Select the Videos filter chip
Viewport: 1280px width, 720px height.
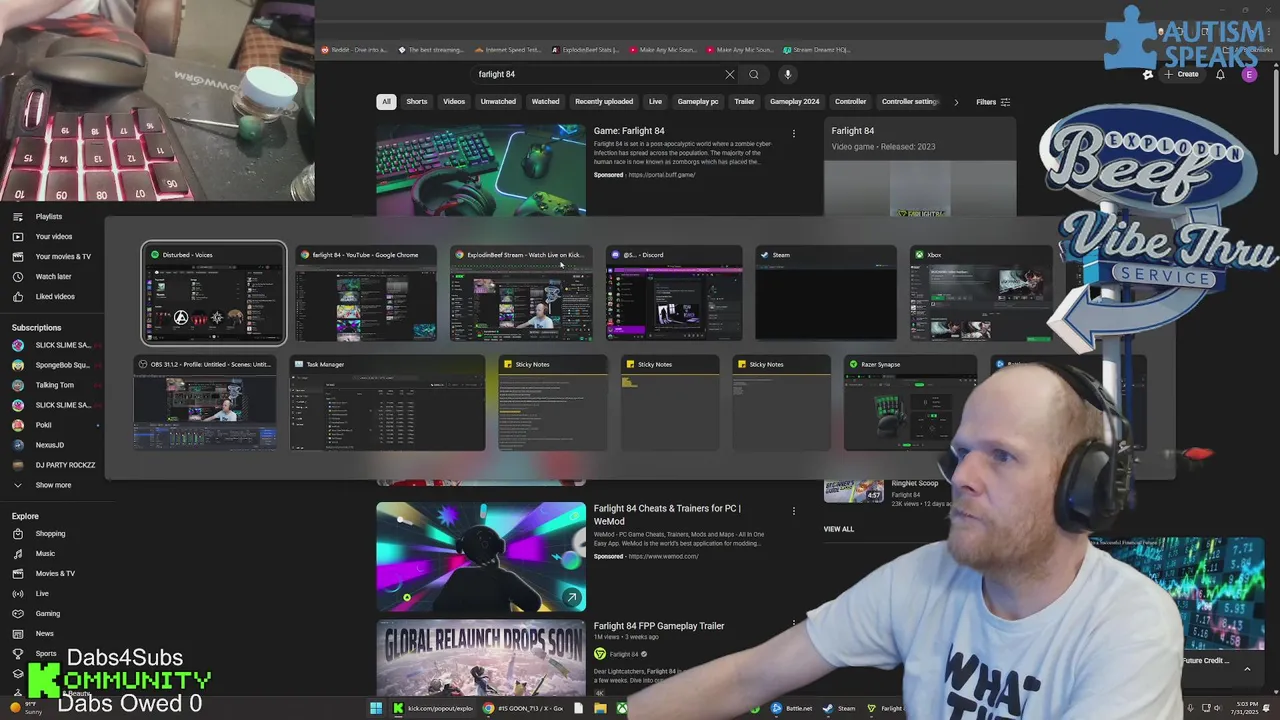[454, 102]
